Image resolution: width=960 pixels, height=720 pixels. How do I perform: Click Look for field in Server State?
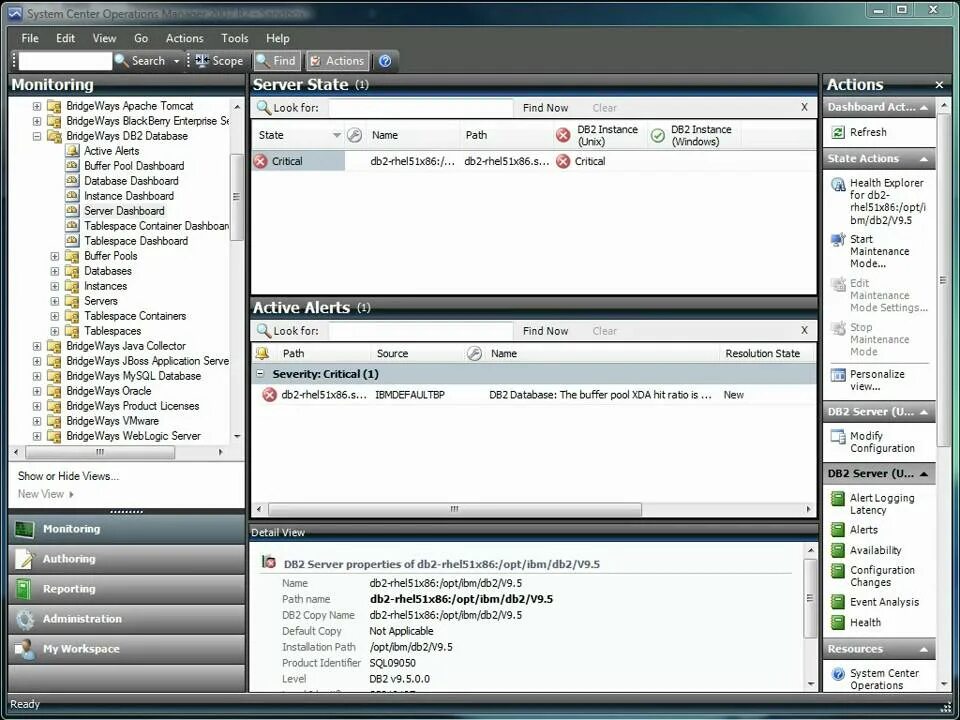point(421,108)
